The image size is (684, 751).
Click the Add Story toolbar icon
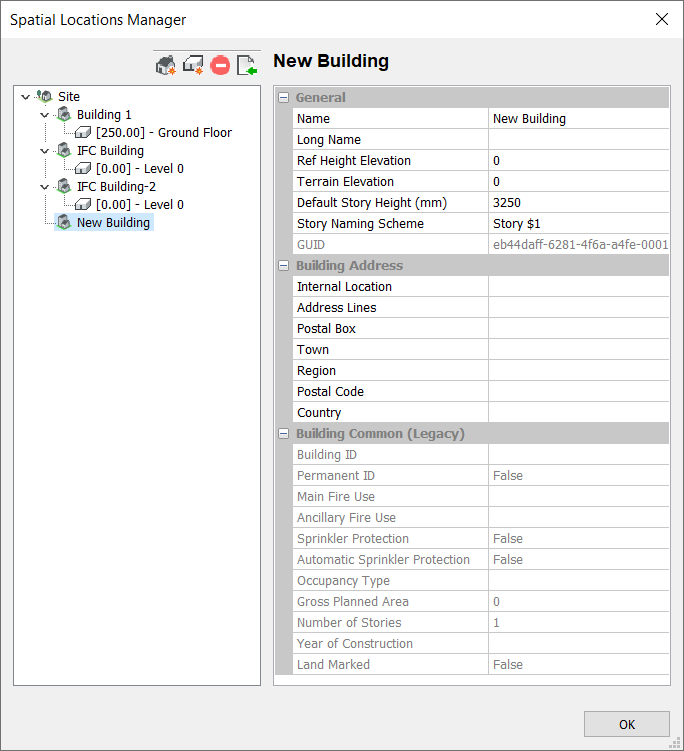click(x=193, y=65)
